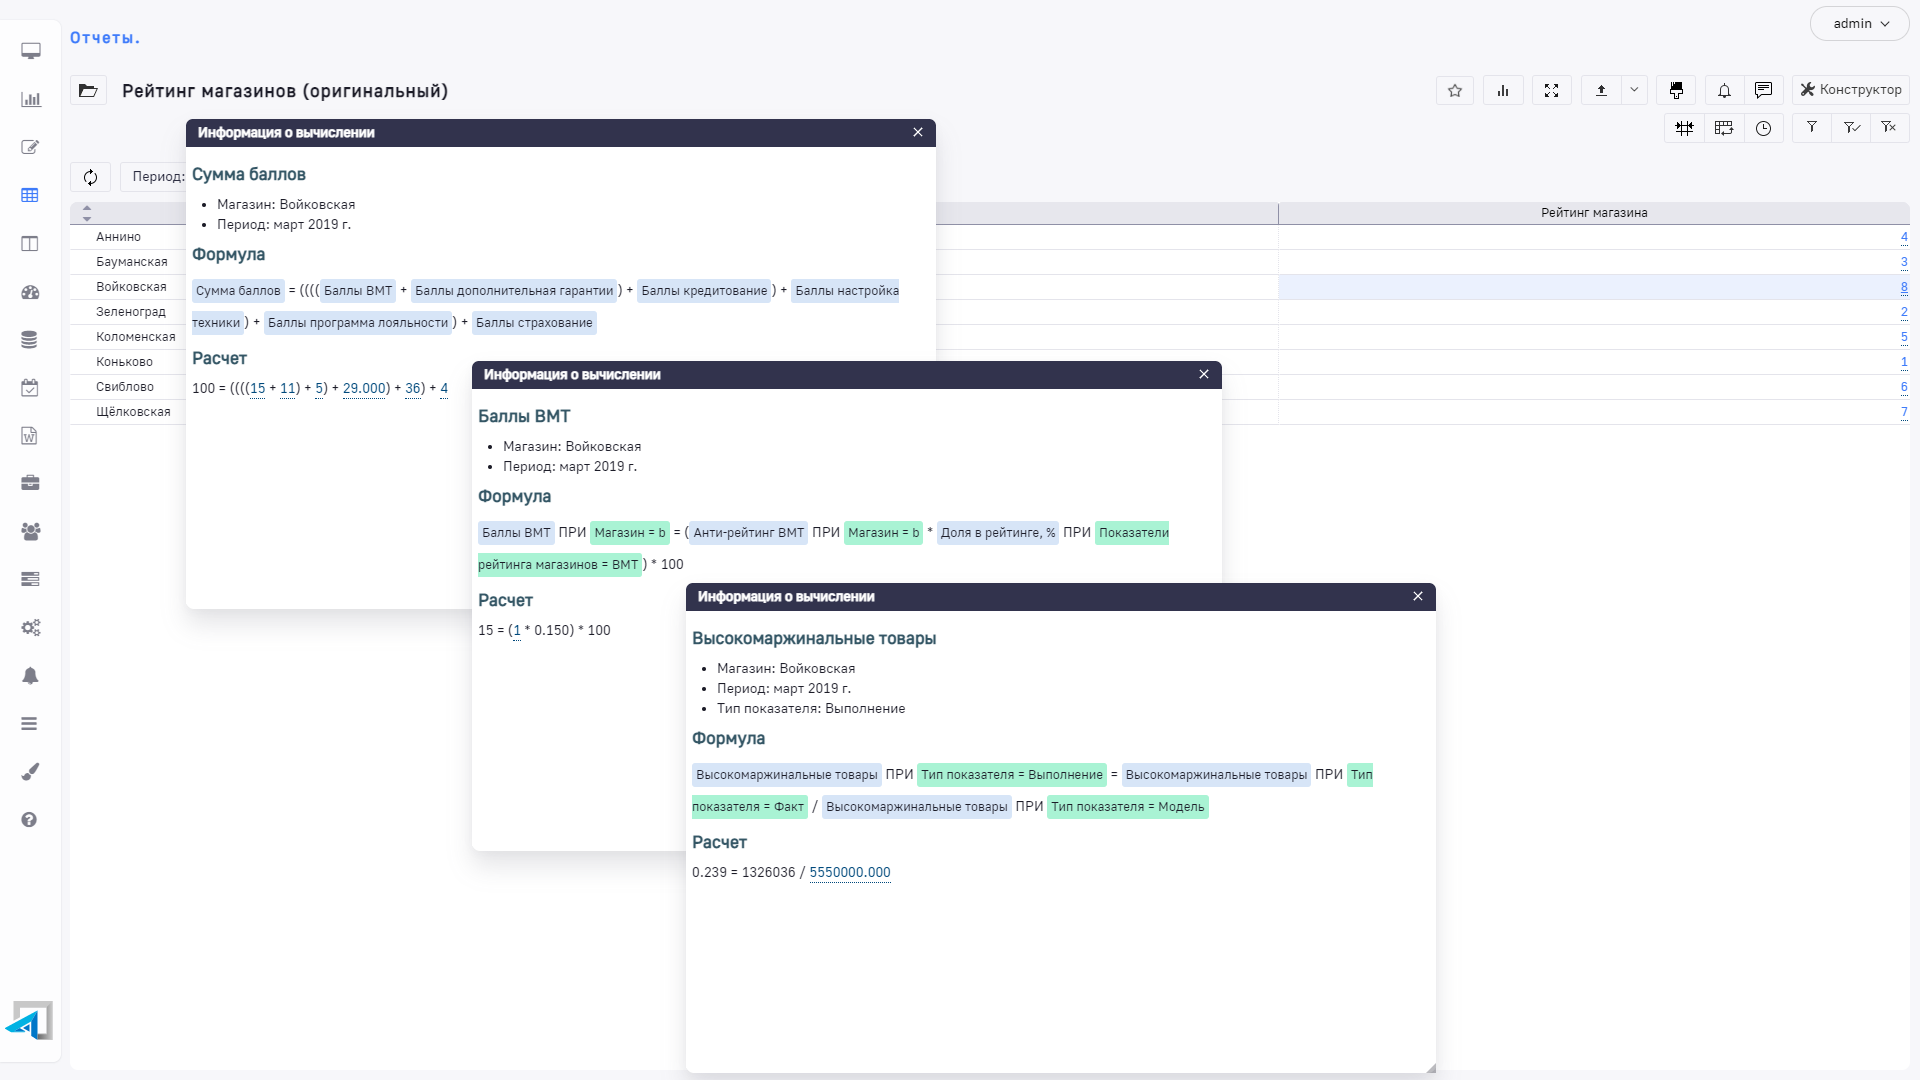This screenshot has width=1920, height=1080.
Task: Enter fullscreen mode for the report
Action: [1551, 90]
